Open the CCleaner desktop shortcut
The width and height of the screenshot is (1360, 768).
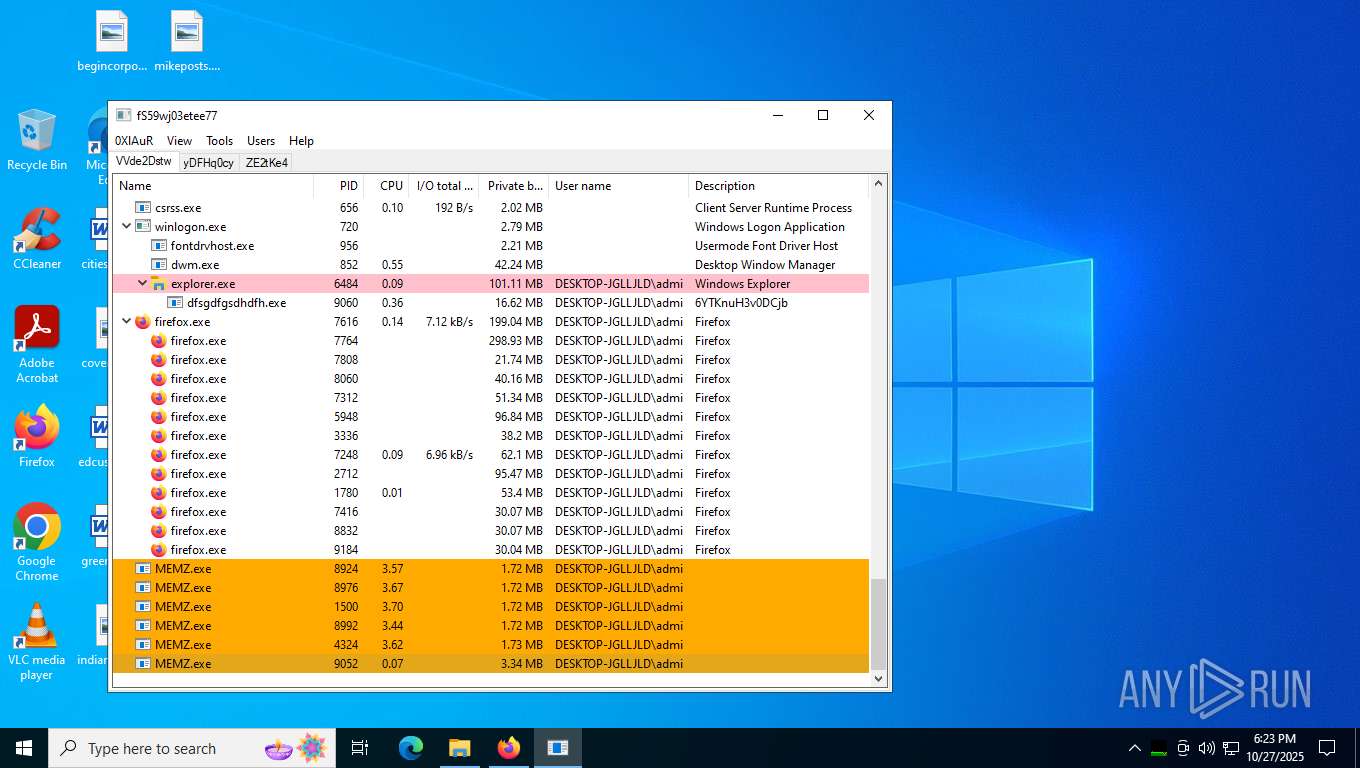37,239
